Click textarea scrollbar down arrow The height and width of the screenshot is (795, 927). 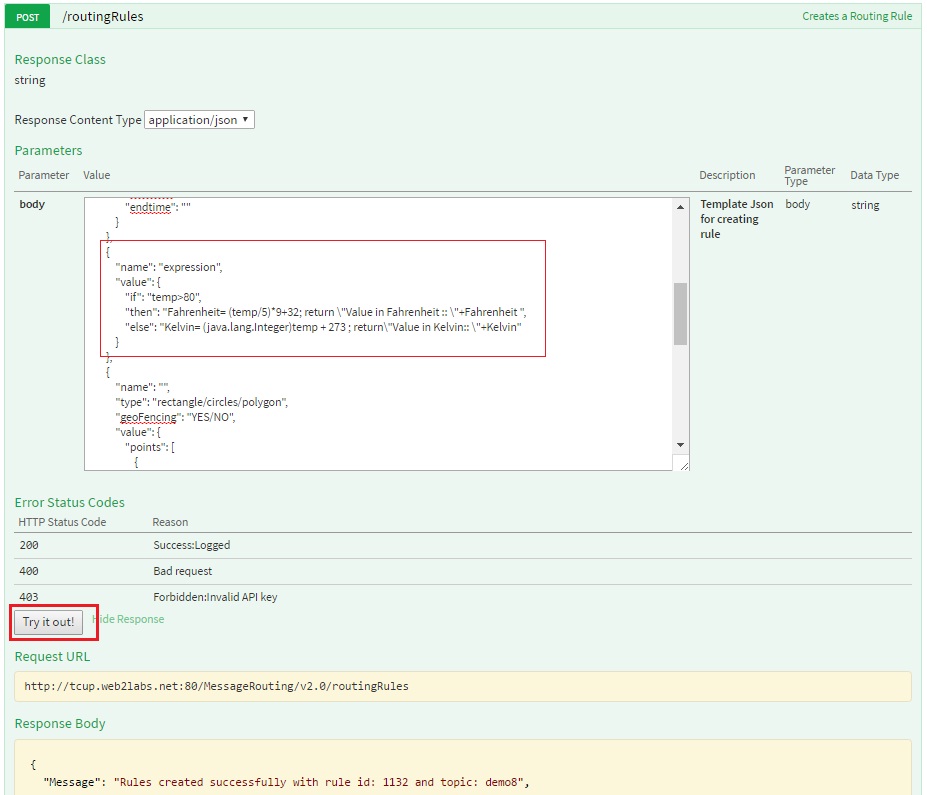680,445
